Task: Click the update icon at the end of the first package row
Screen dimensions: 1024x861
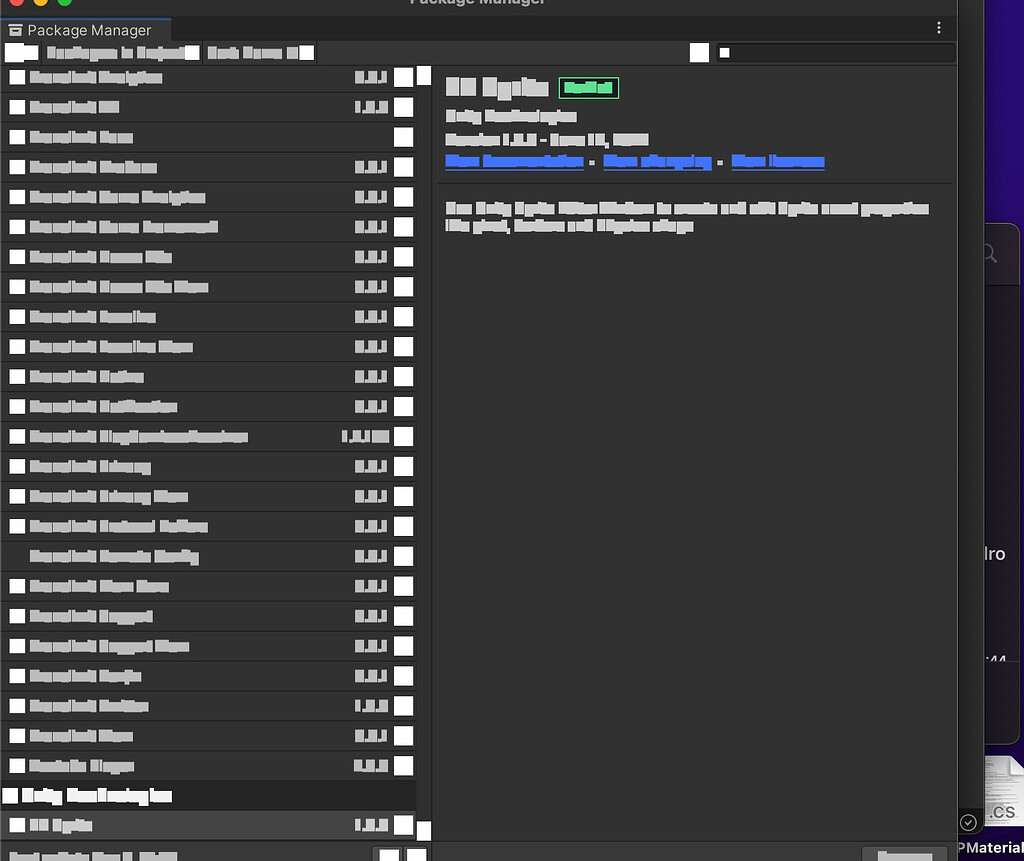Action: tap(403, 76)
